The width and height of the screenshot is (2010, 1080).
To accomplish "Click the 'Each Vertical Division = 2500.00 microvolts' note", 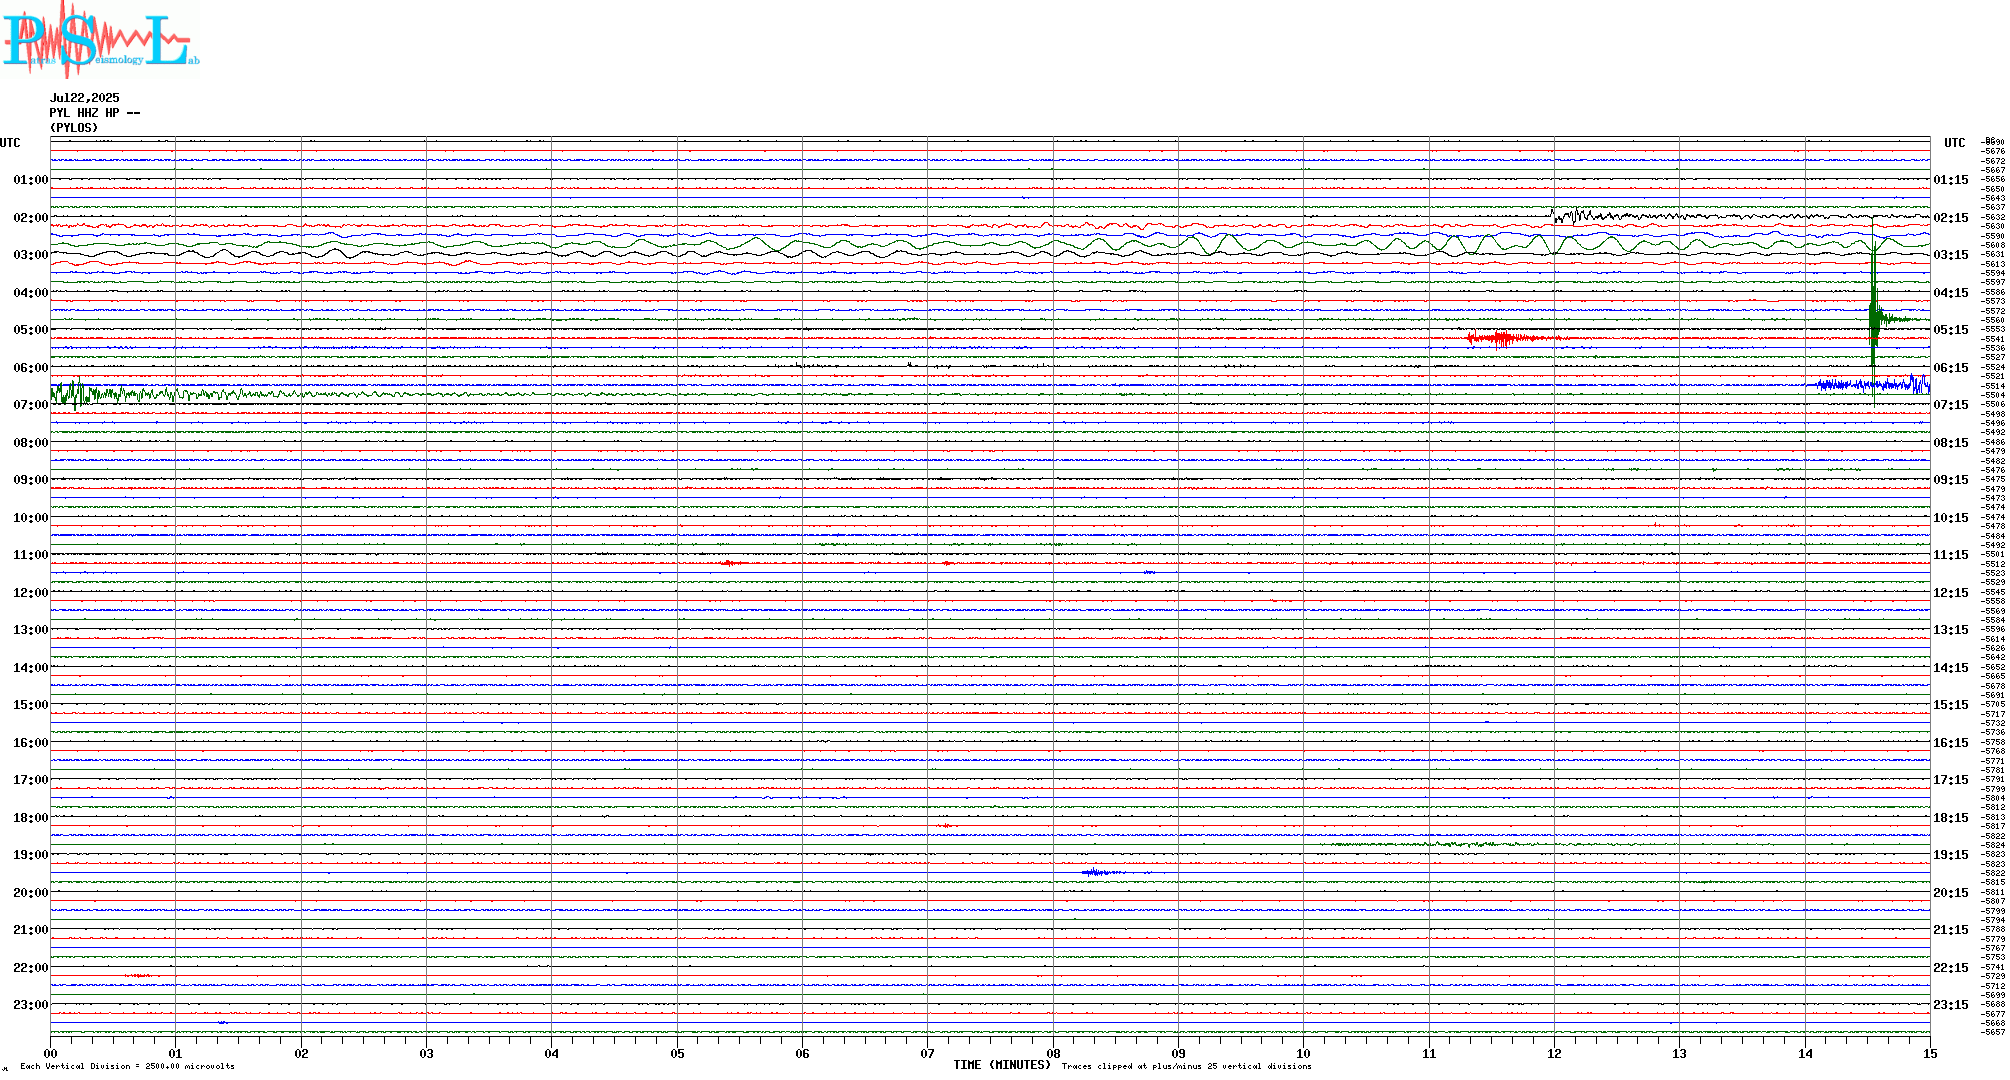I will point(127,1066).
